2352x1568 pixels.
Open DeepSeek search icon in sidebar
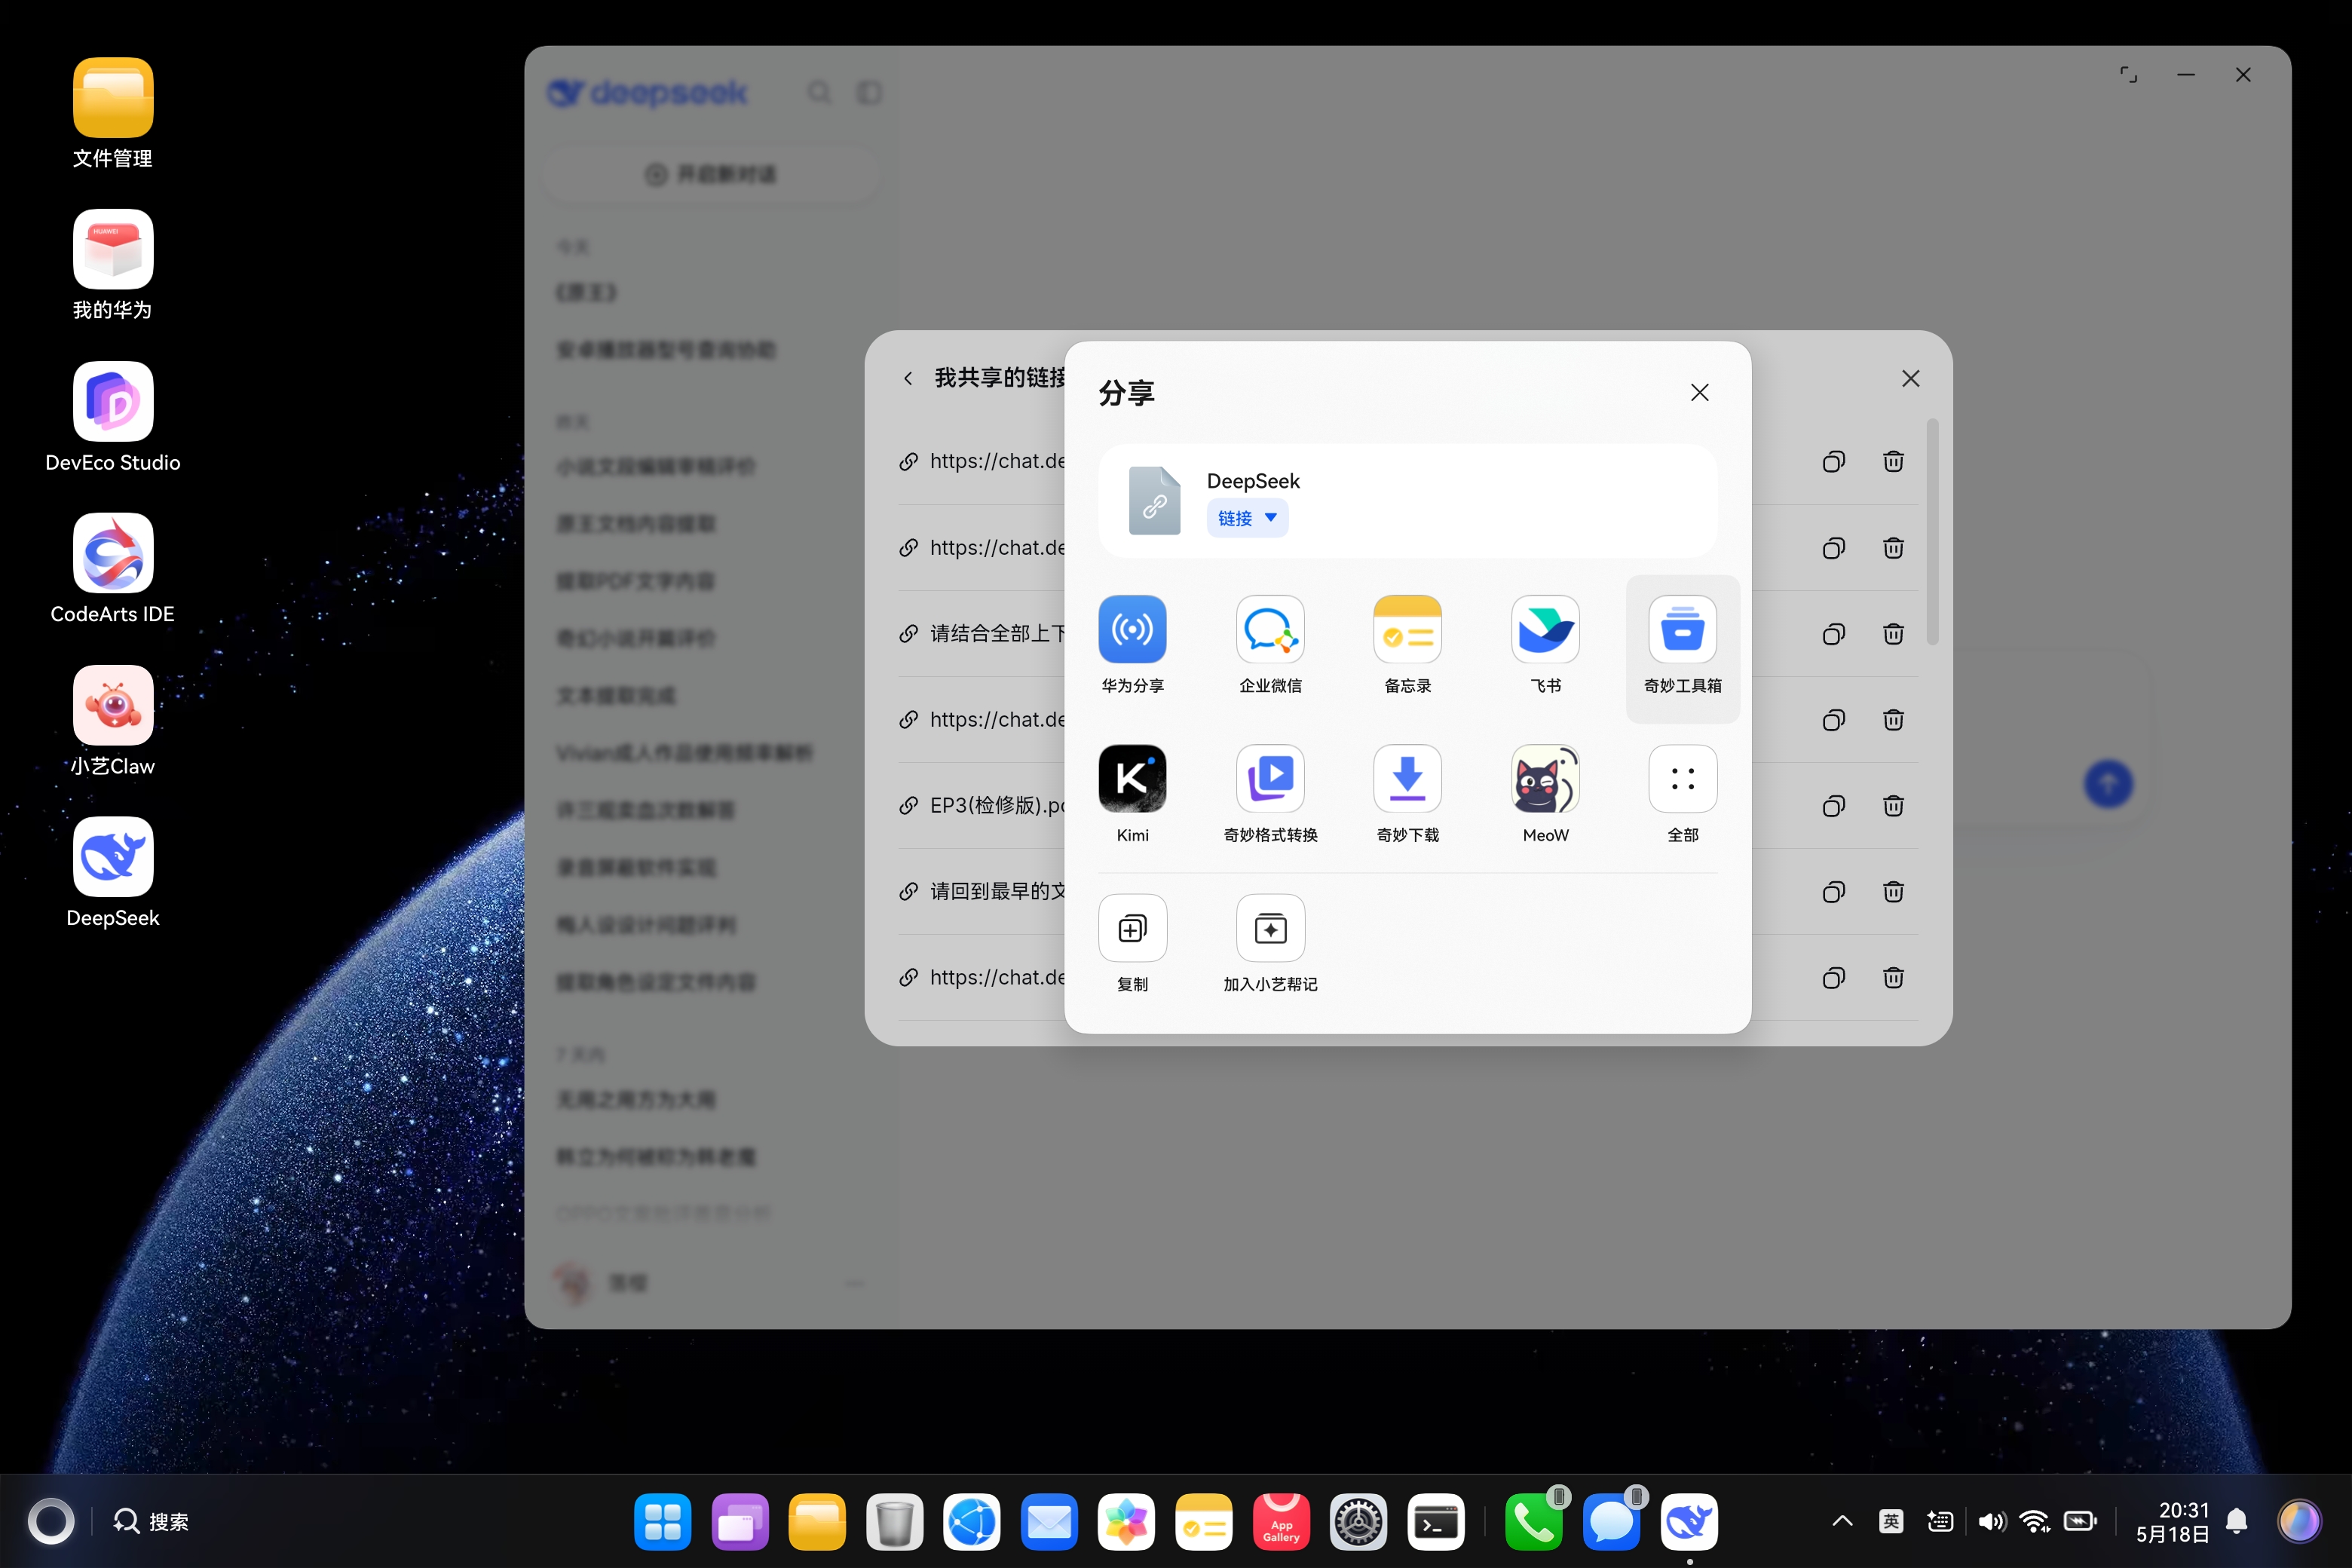pyautogui.click(x=819, y=92)
